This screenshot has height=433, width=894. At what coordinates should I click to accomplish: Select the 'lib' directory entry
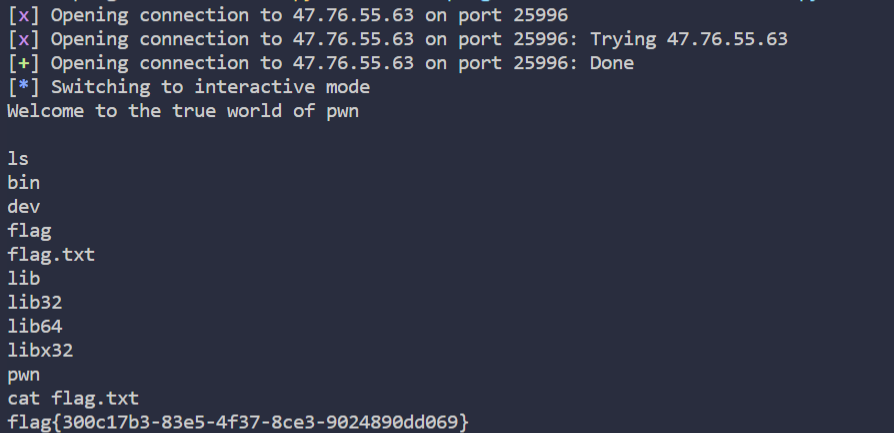(23, 278)
